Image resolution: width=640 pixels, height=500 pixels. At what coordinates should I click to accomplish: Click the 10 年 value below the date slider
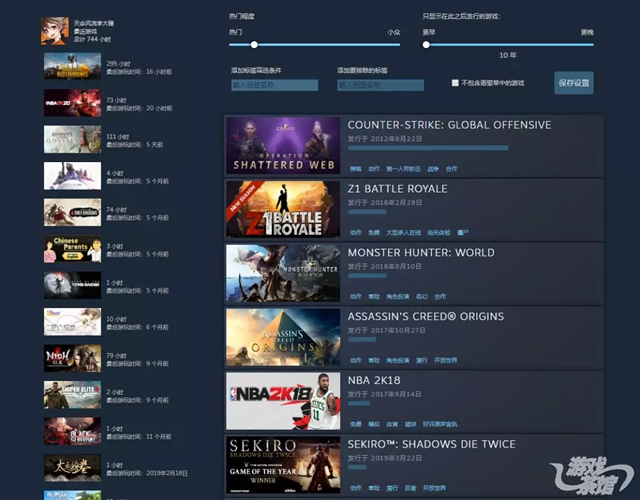tap(508, 55)
